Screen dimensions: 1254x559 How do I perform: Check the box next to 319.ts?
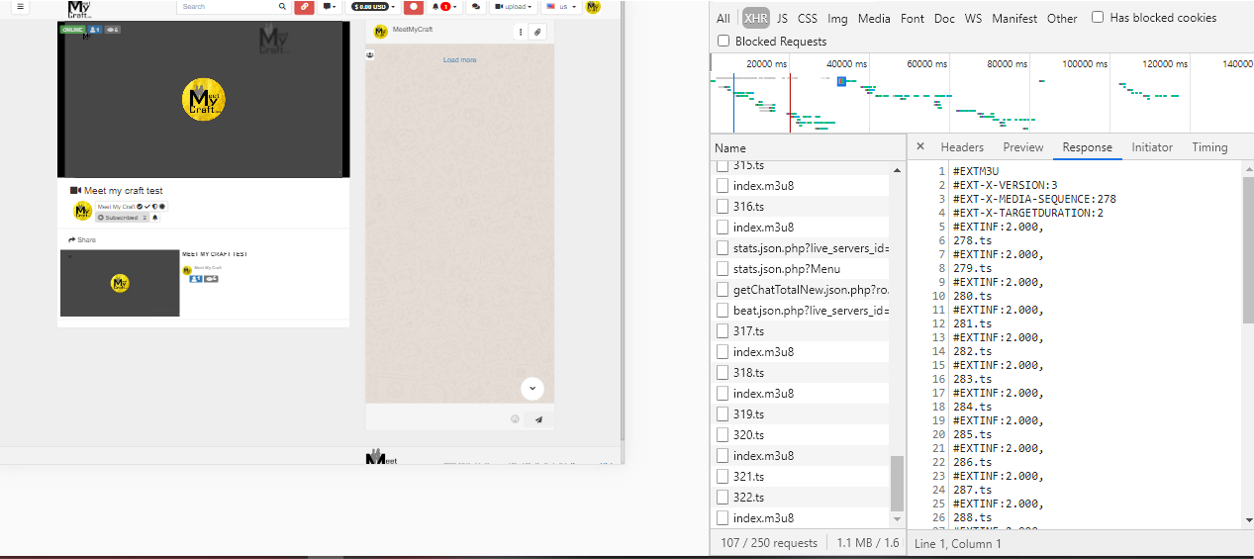point(723,414)
